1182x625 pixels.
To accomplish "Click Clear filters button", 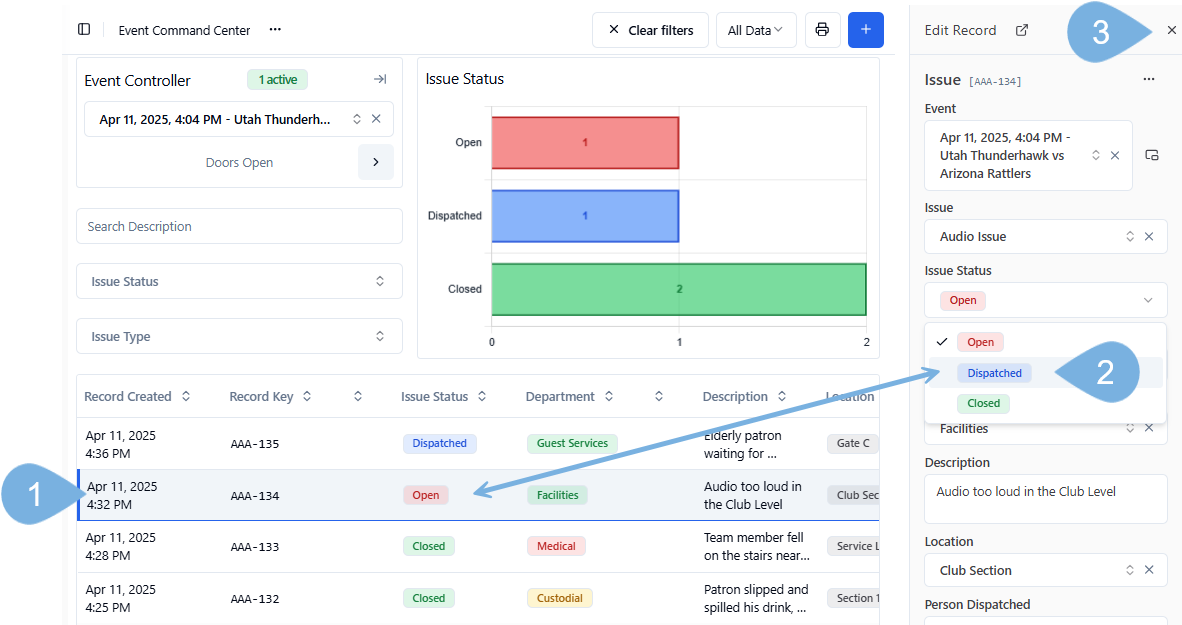I will point(651,30).
